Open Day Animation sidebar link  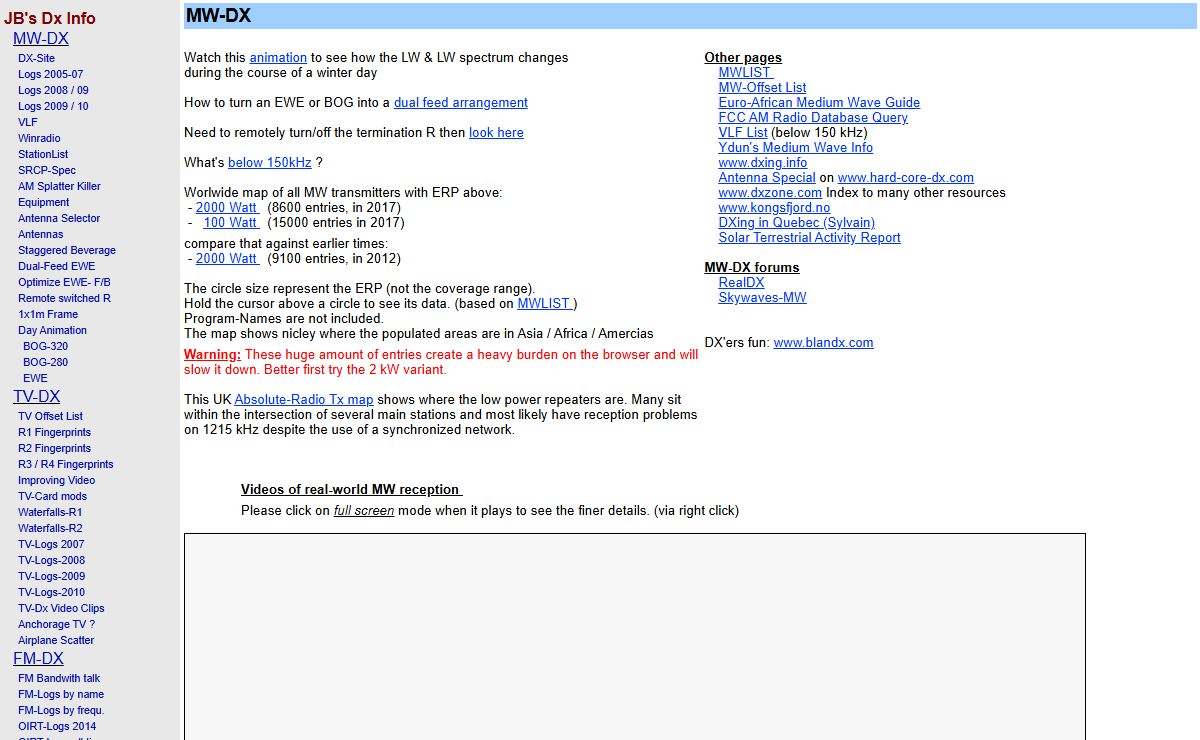pos(52,330)
